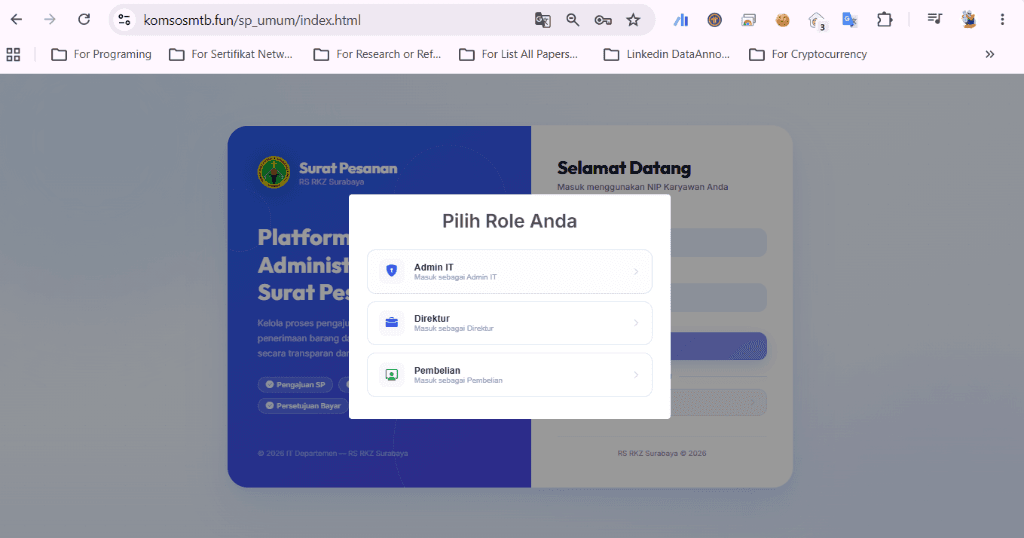Open the Google Translate extension icon
1024x538 pixels.
point(850,20)
